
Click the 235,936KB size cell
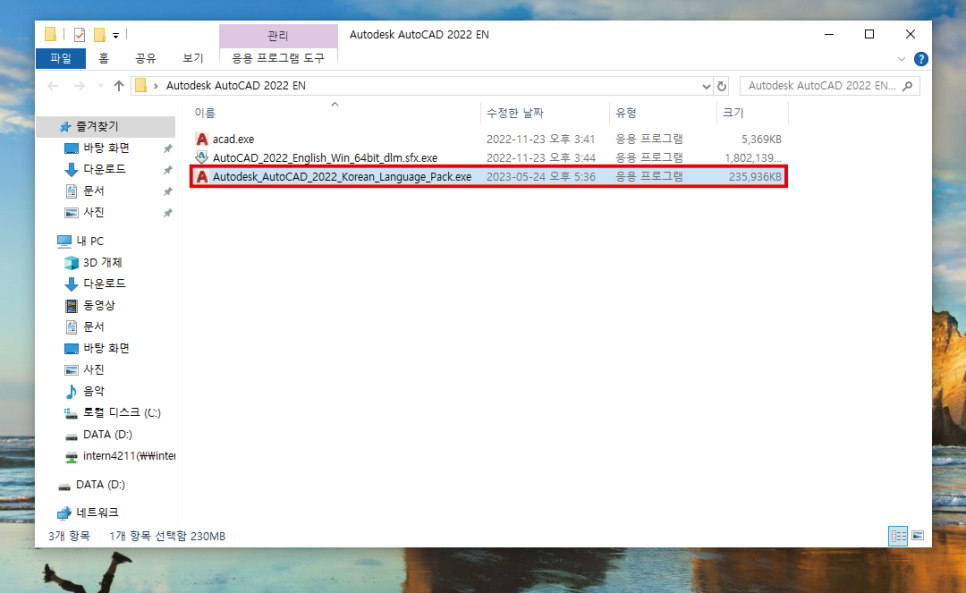coord(755,177)
